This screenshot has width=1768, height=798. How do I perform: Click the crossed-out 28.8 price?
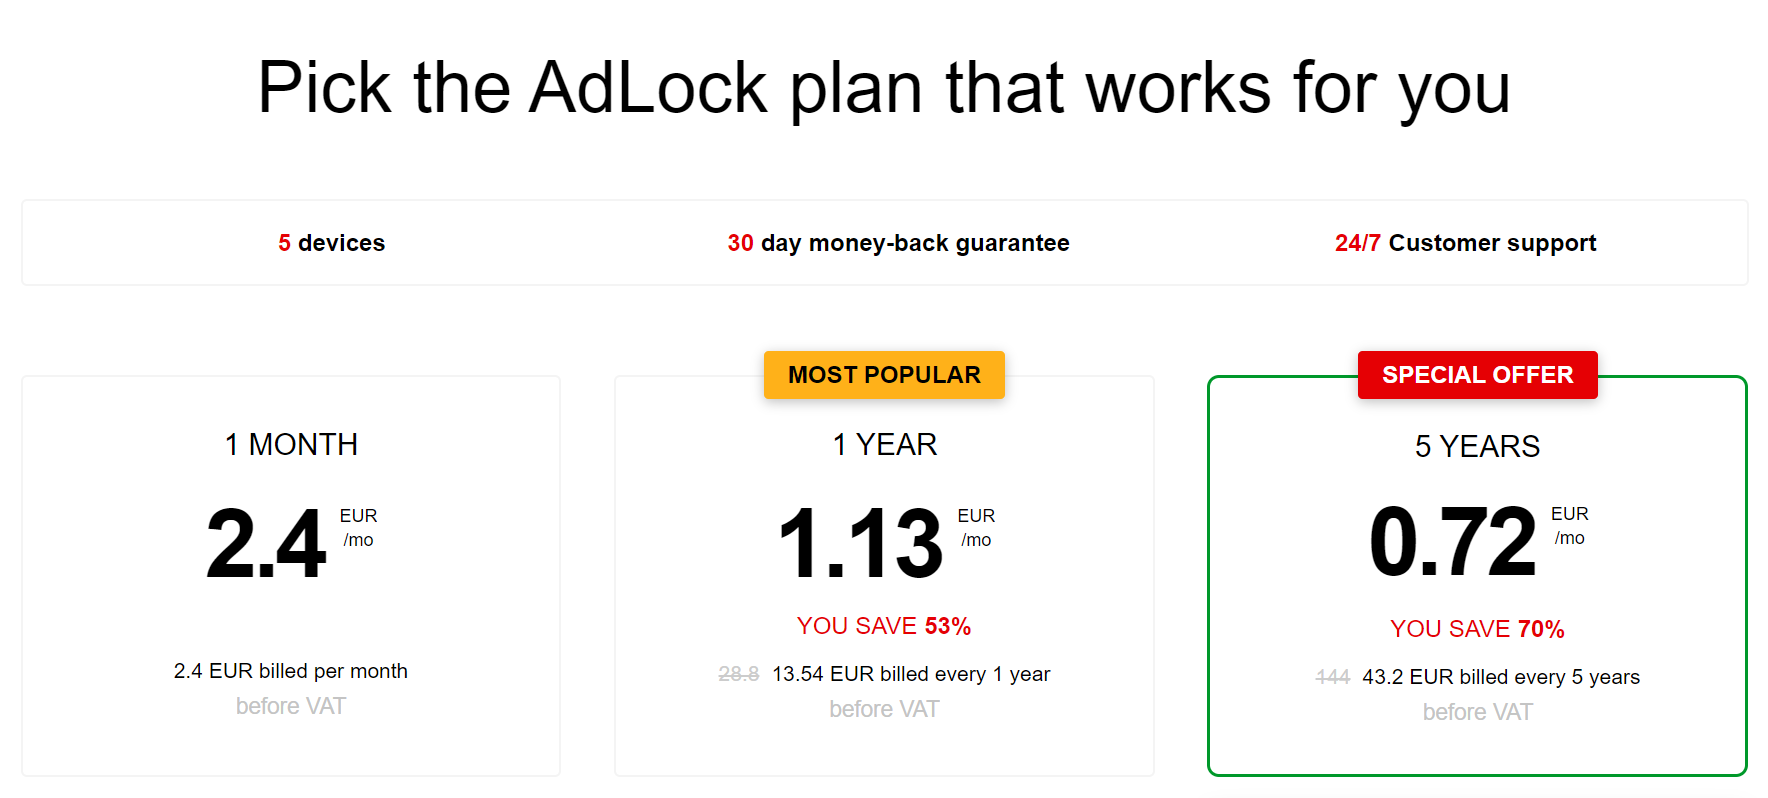pos(738,674)
